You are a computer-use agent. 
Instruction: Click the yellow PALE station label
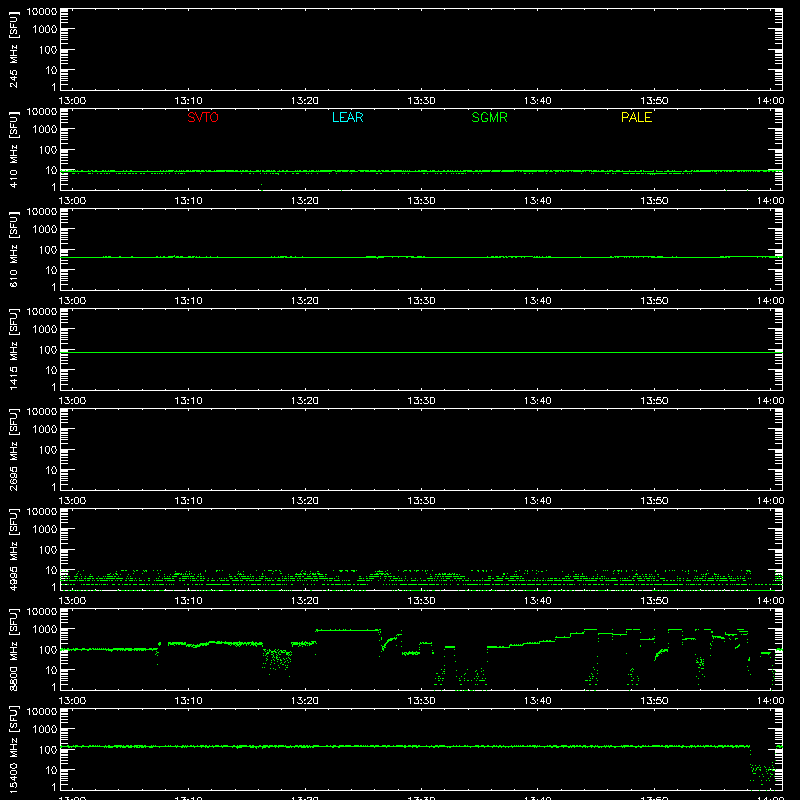coord(636,117)
